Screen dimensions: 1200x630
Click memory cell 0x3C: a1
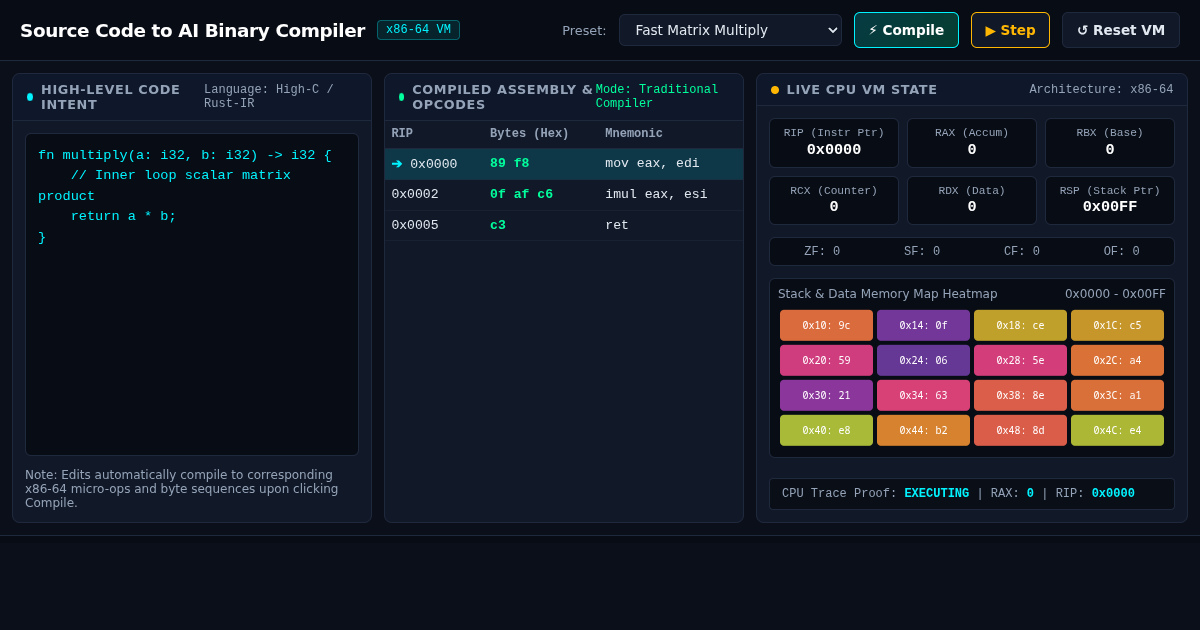[x=1117, y=396]
